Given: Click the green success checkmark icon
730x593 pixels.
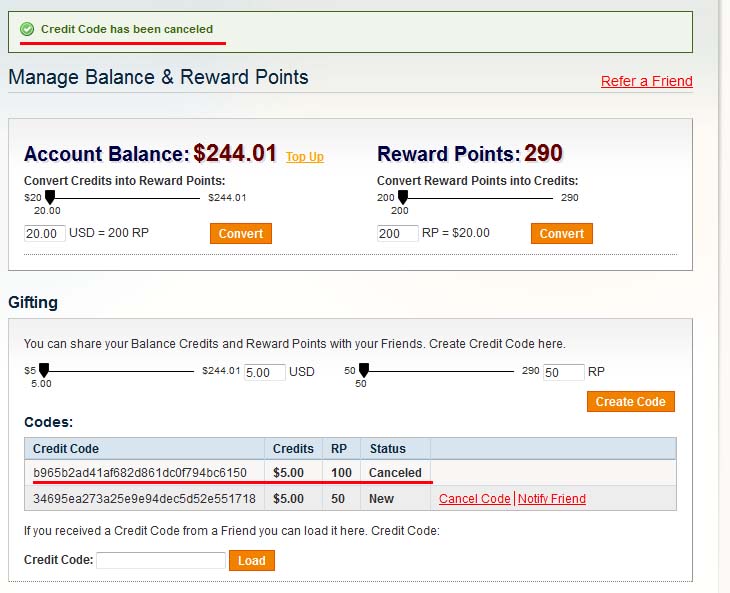Looking at the screenshot, I should [x=27, y=30].
